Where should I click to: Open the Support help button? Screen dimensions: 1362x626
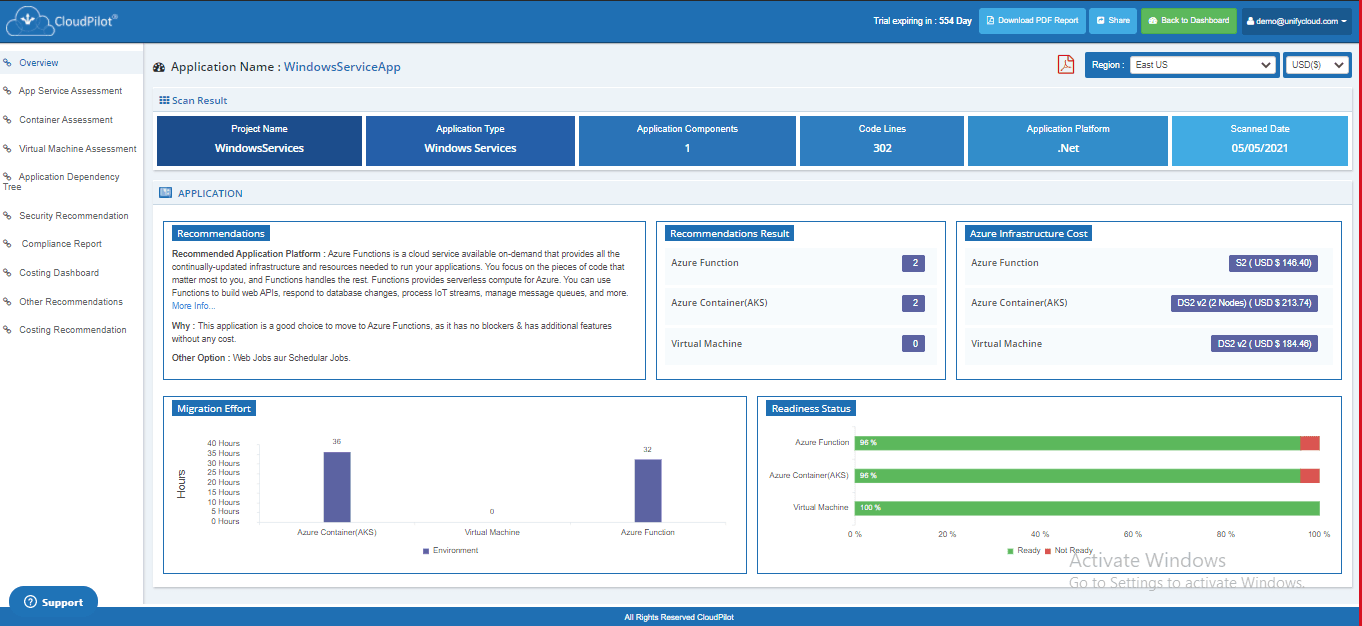pos(54,602)
